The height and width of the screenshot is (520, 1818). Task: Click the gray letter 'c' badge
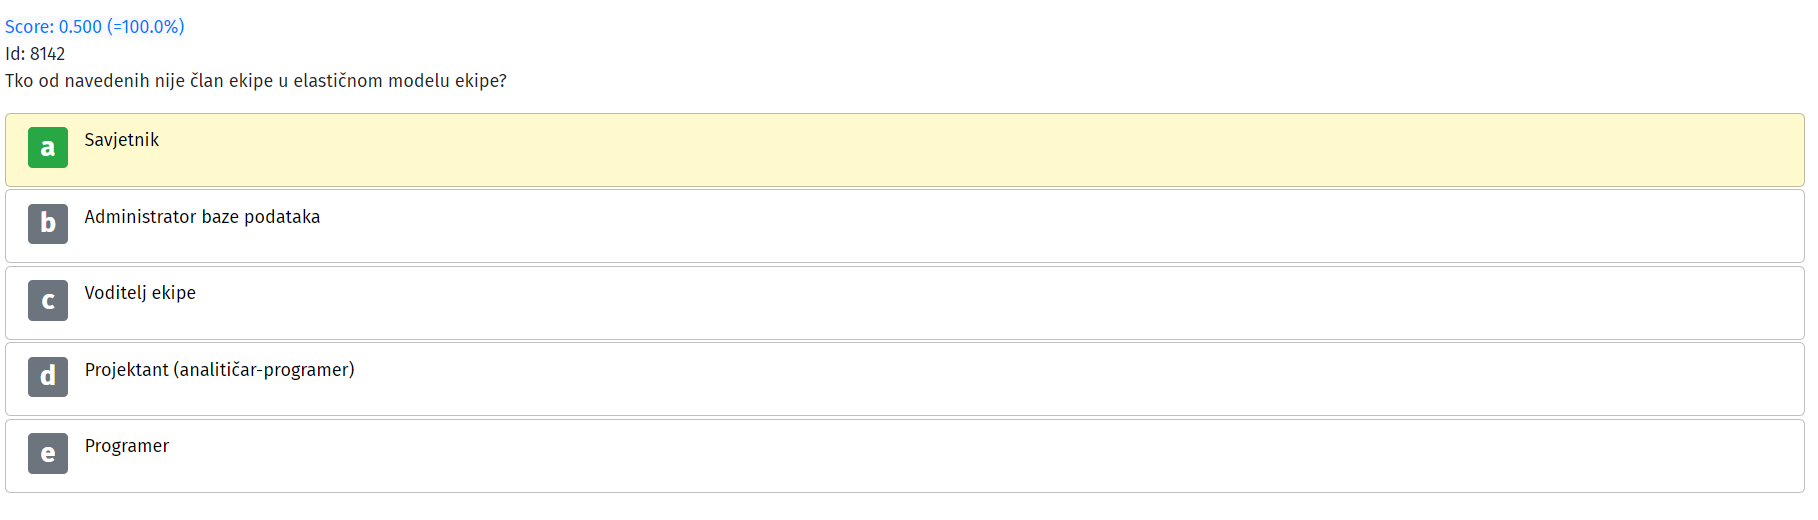48,300
